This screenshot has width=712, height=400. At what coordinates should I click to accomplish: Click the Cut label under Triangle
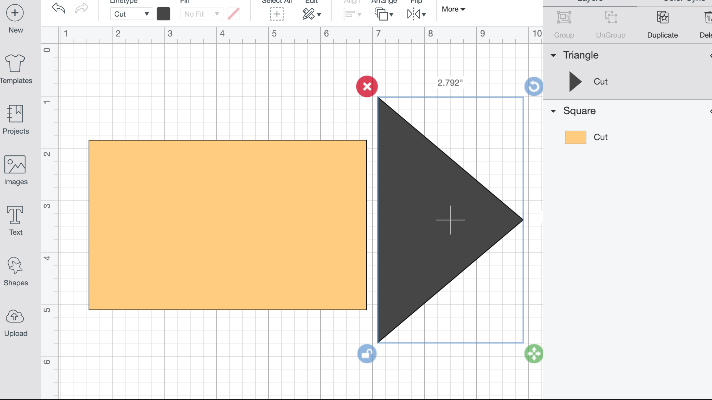click(600, 82)
